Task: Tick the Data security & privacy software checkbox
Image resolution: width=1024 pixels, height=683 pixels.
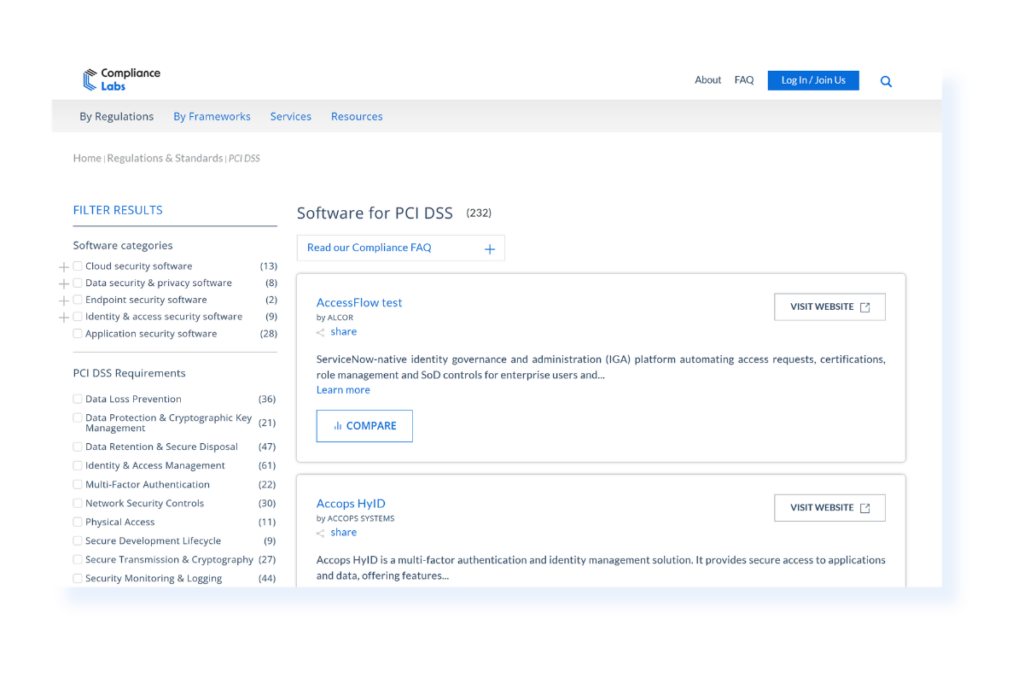Action: [x=78, y=283]
